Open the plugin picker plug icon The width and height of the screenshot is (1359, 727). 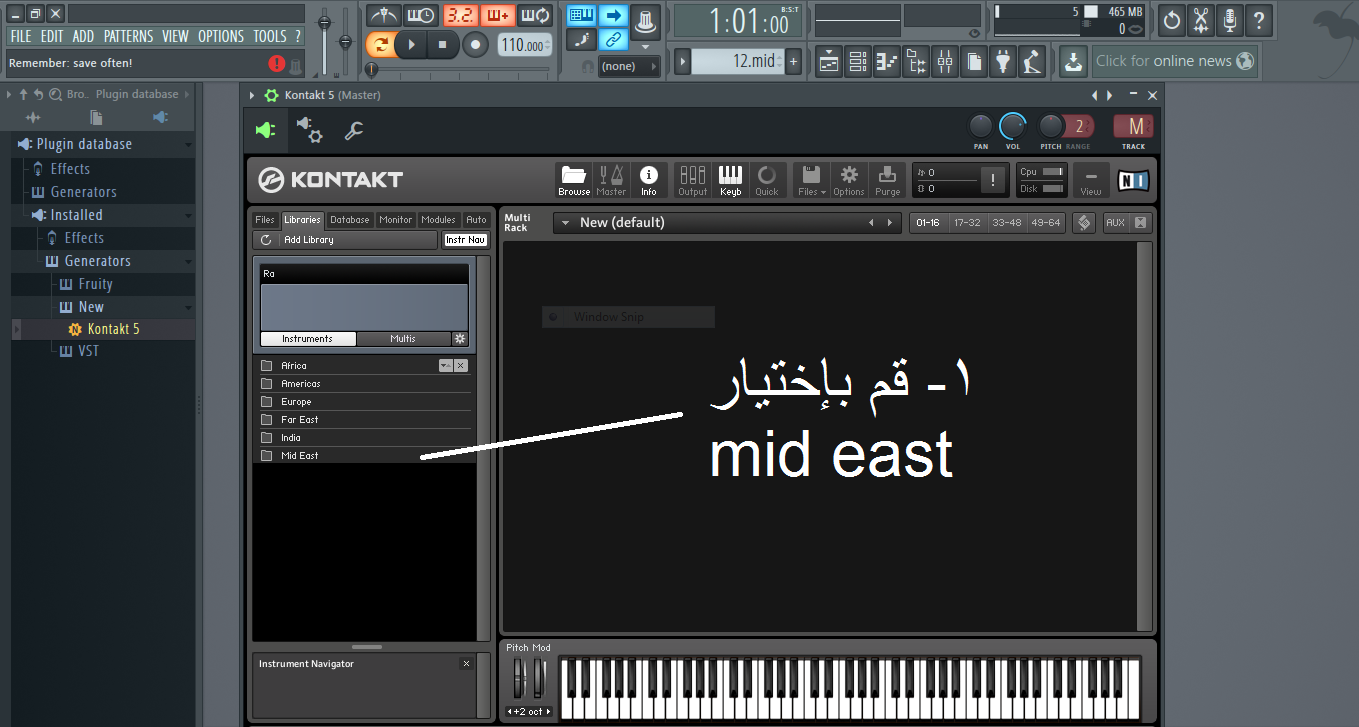[1003, 61]
